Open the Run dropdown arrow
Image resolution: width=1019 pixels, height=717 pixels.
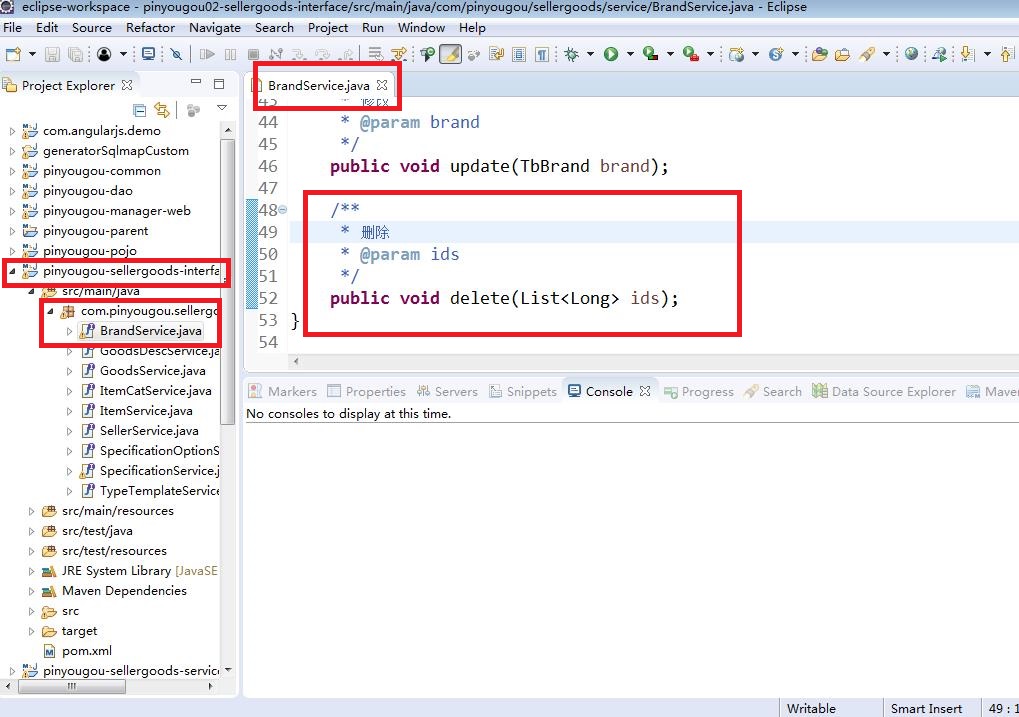click(630, 55)
